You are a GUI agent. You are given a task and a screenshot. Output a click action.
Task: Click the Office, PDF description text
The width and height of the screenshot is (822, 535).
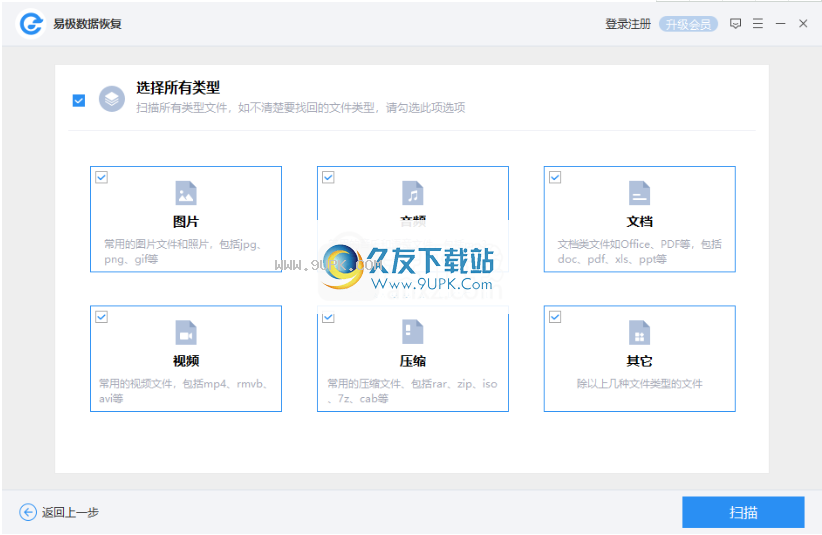(639, 252)
